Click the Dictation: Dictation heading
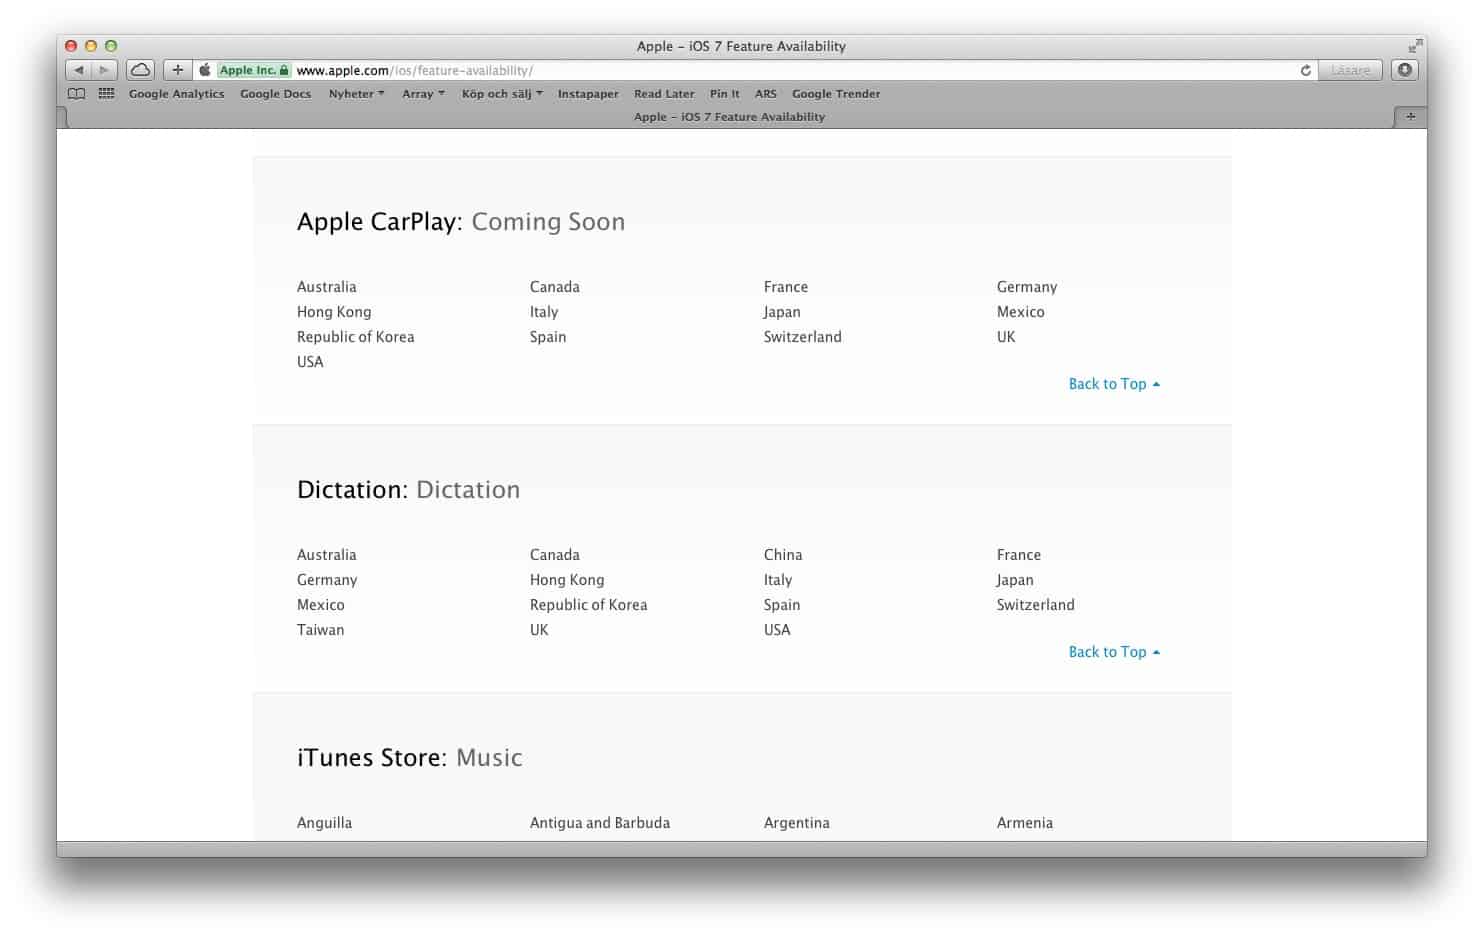 pos(408,490)
